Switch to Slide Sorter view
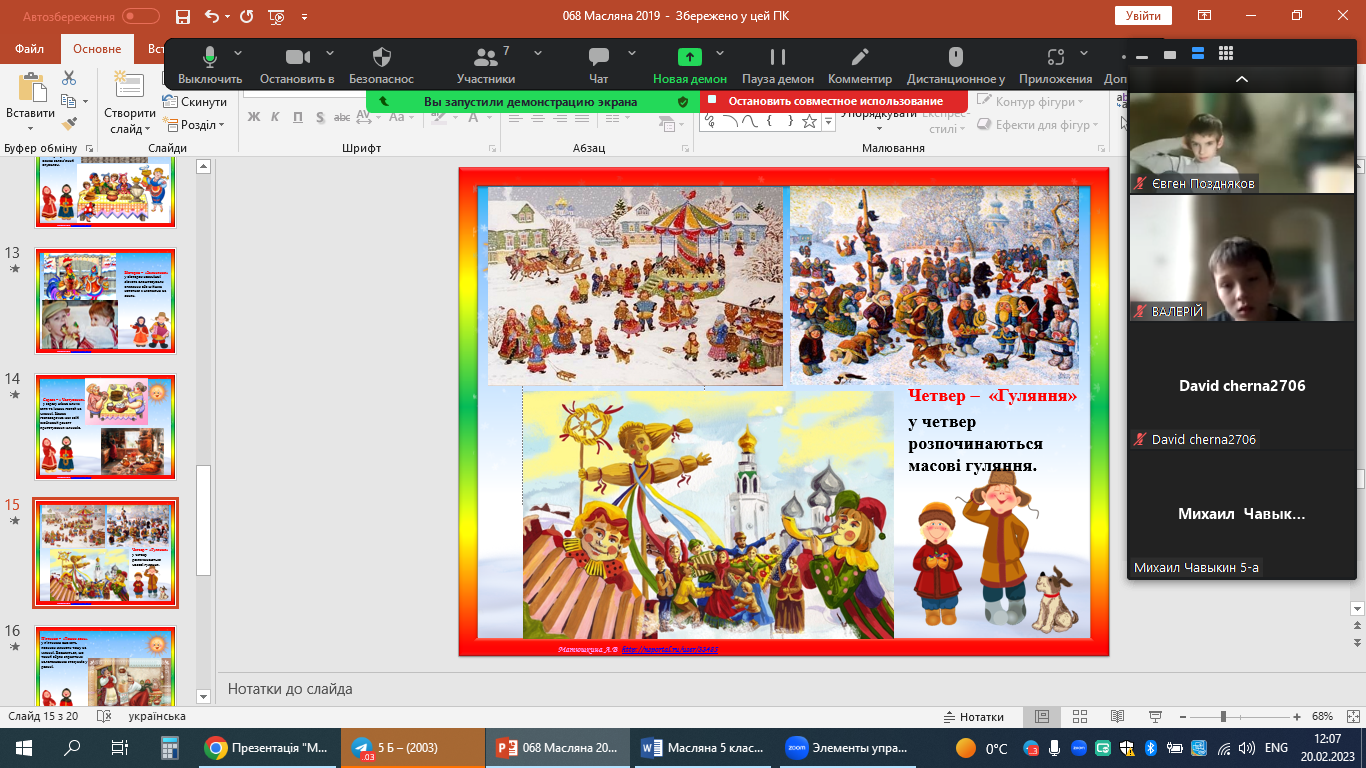The image size is (1366, 768). [1079, 717]
